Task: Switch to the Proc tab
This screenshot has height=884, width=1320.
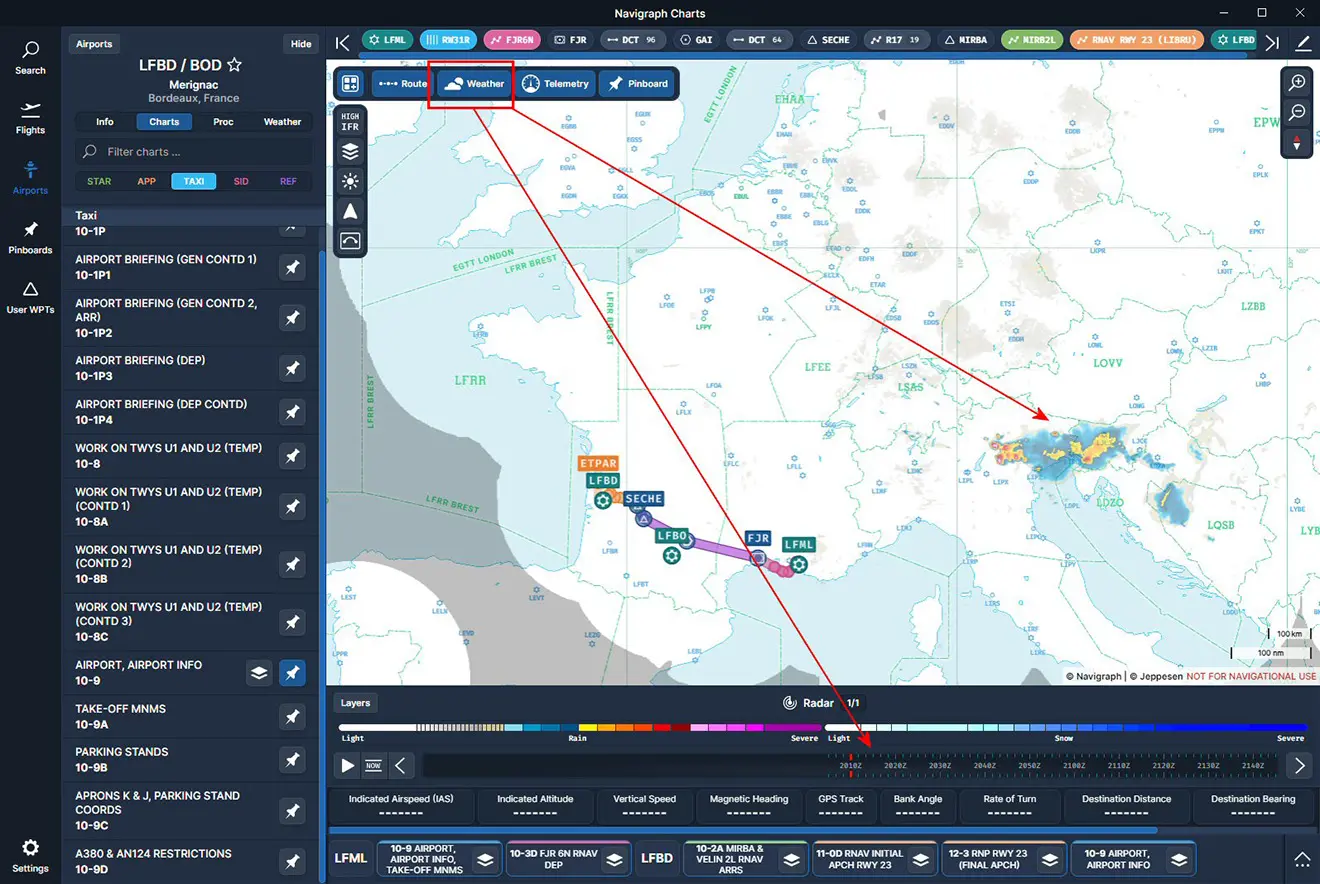Action: tap(223, 122)
